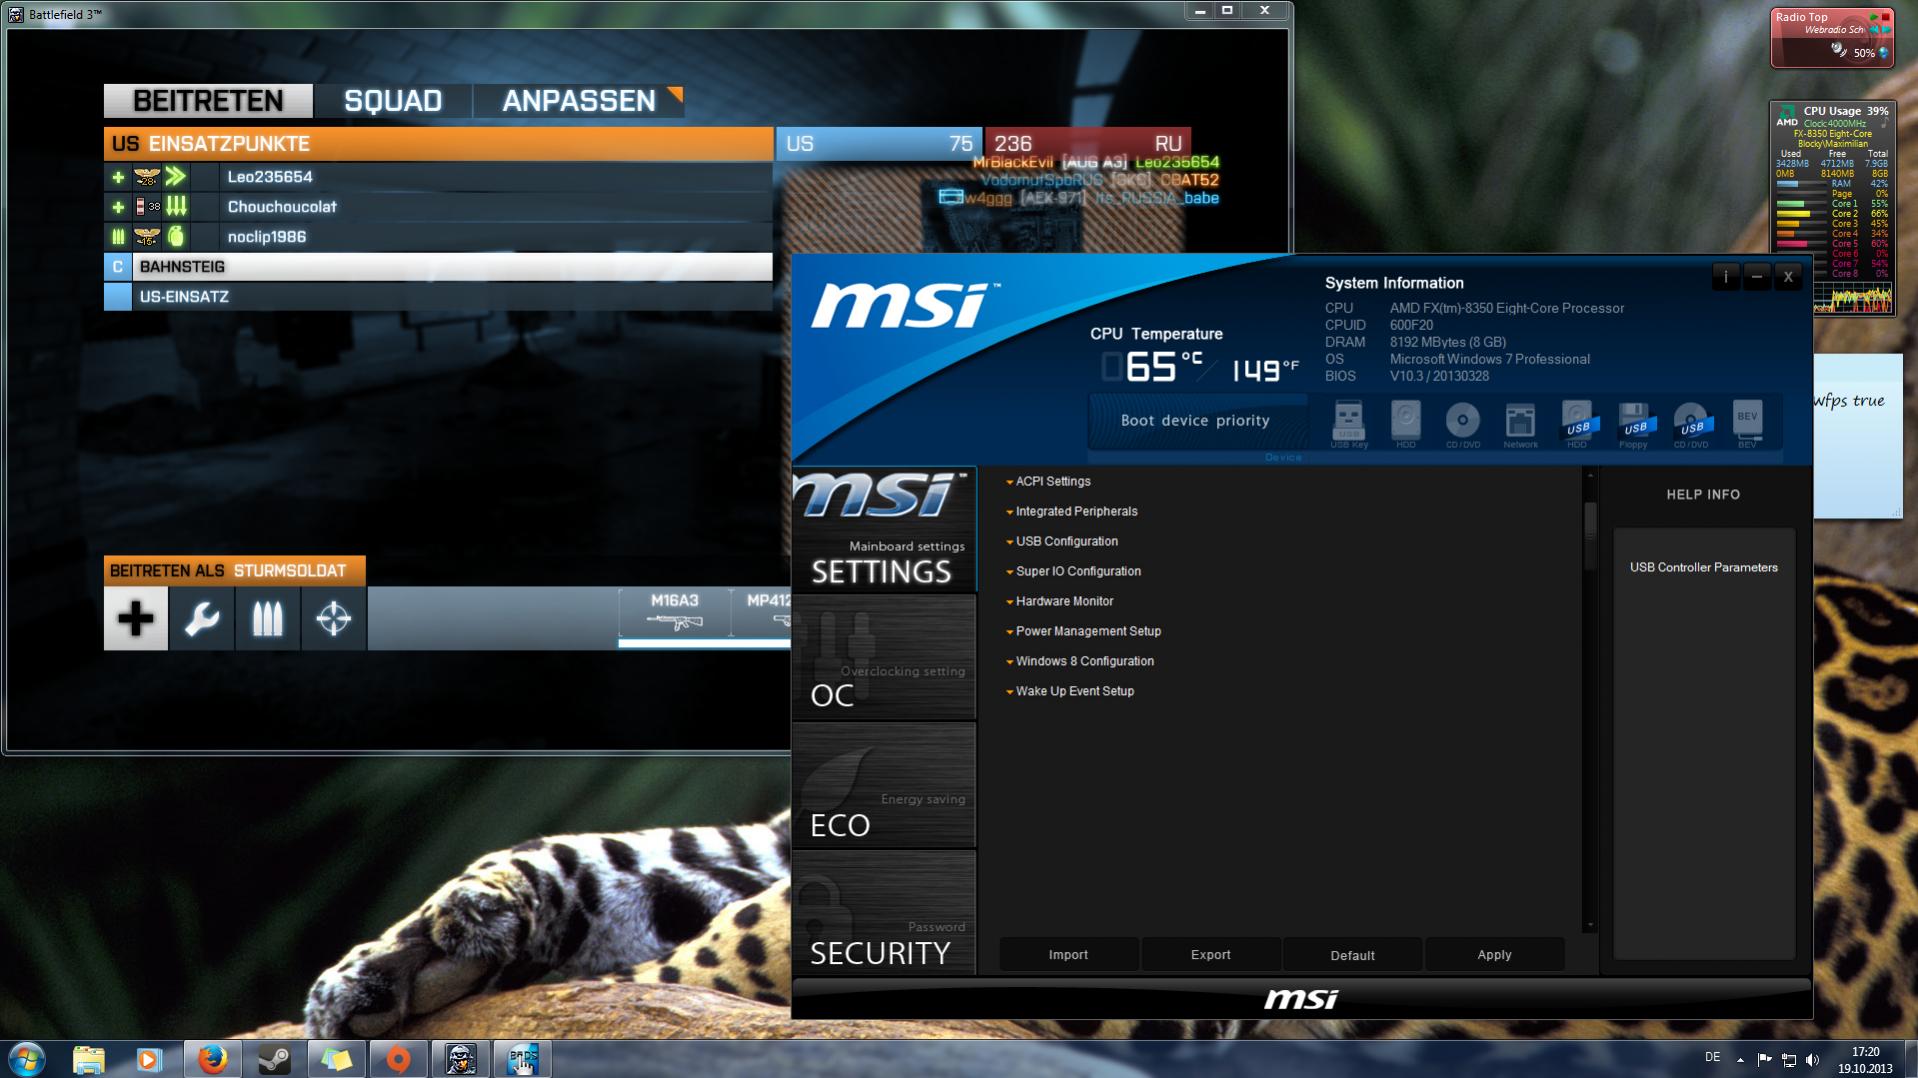Select US-EINSATZ spawn point
The image size is (1918, 1078).
438,297
